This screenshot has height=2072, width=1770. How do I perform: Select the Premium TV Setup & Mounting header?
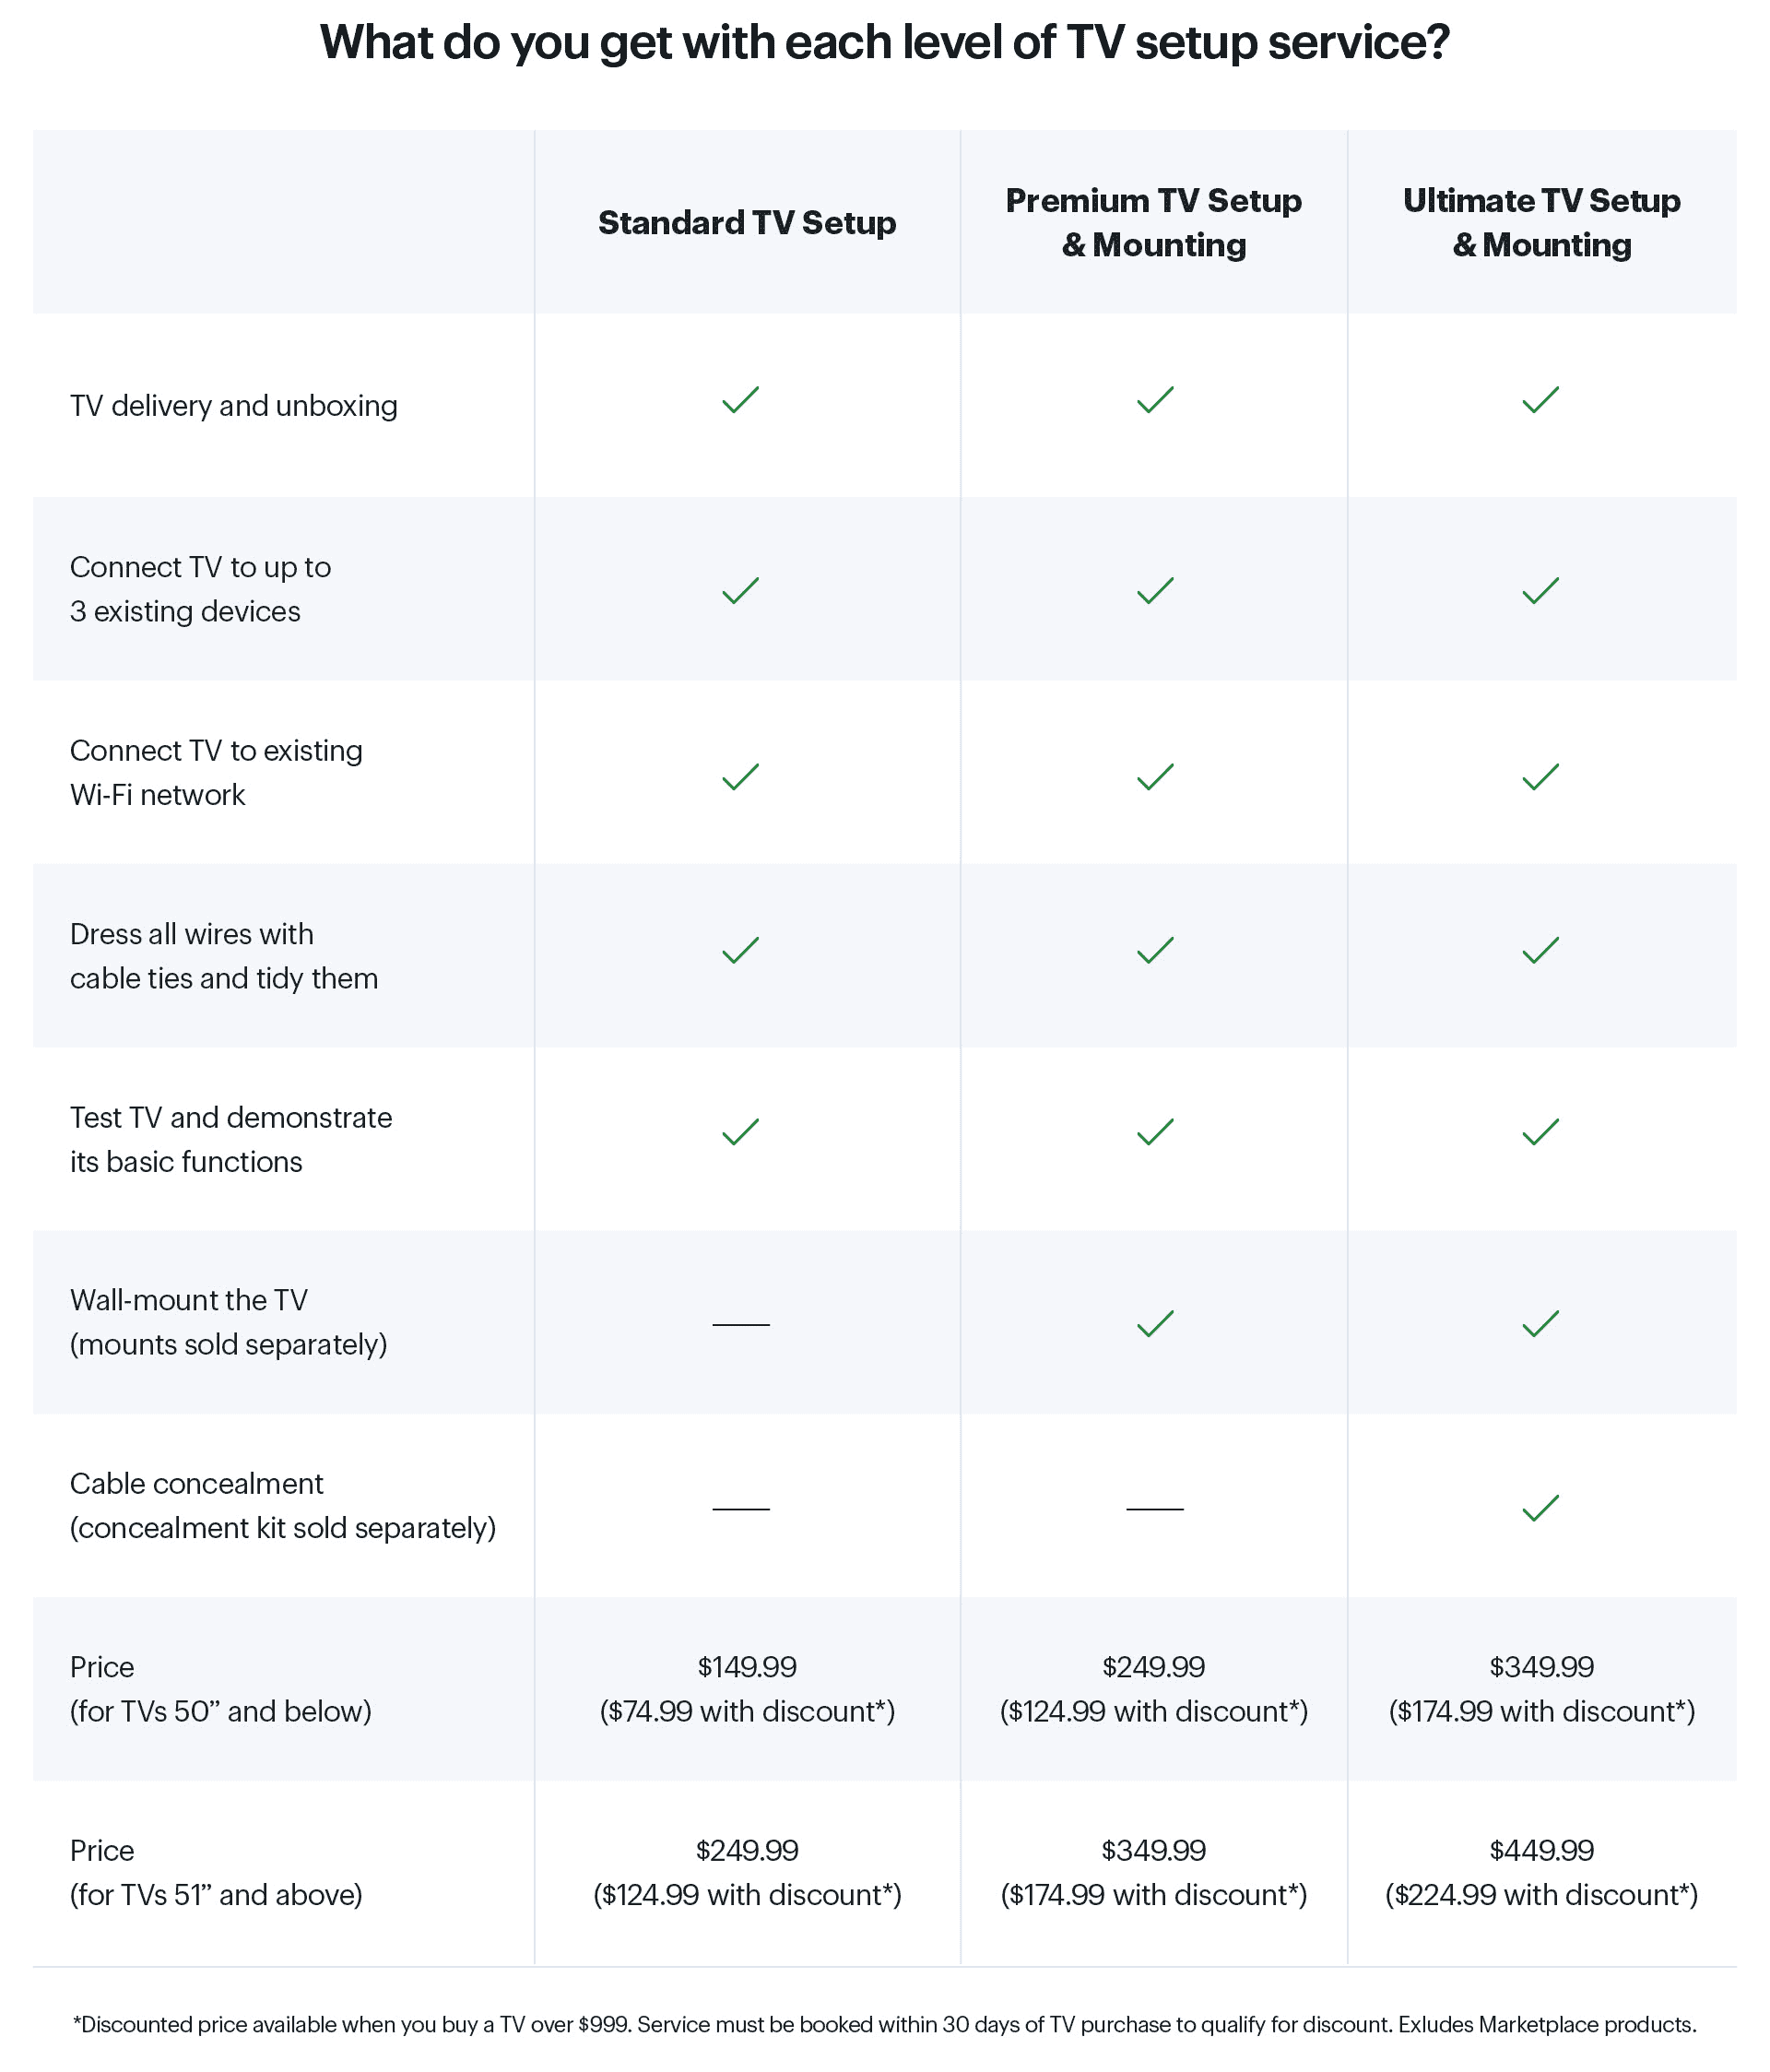click(x=1153, y=222)
